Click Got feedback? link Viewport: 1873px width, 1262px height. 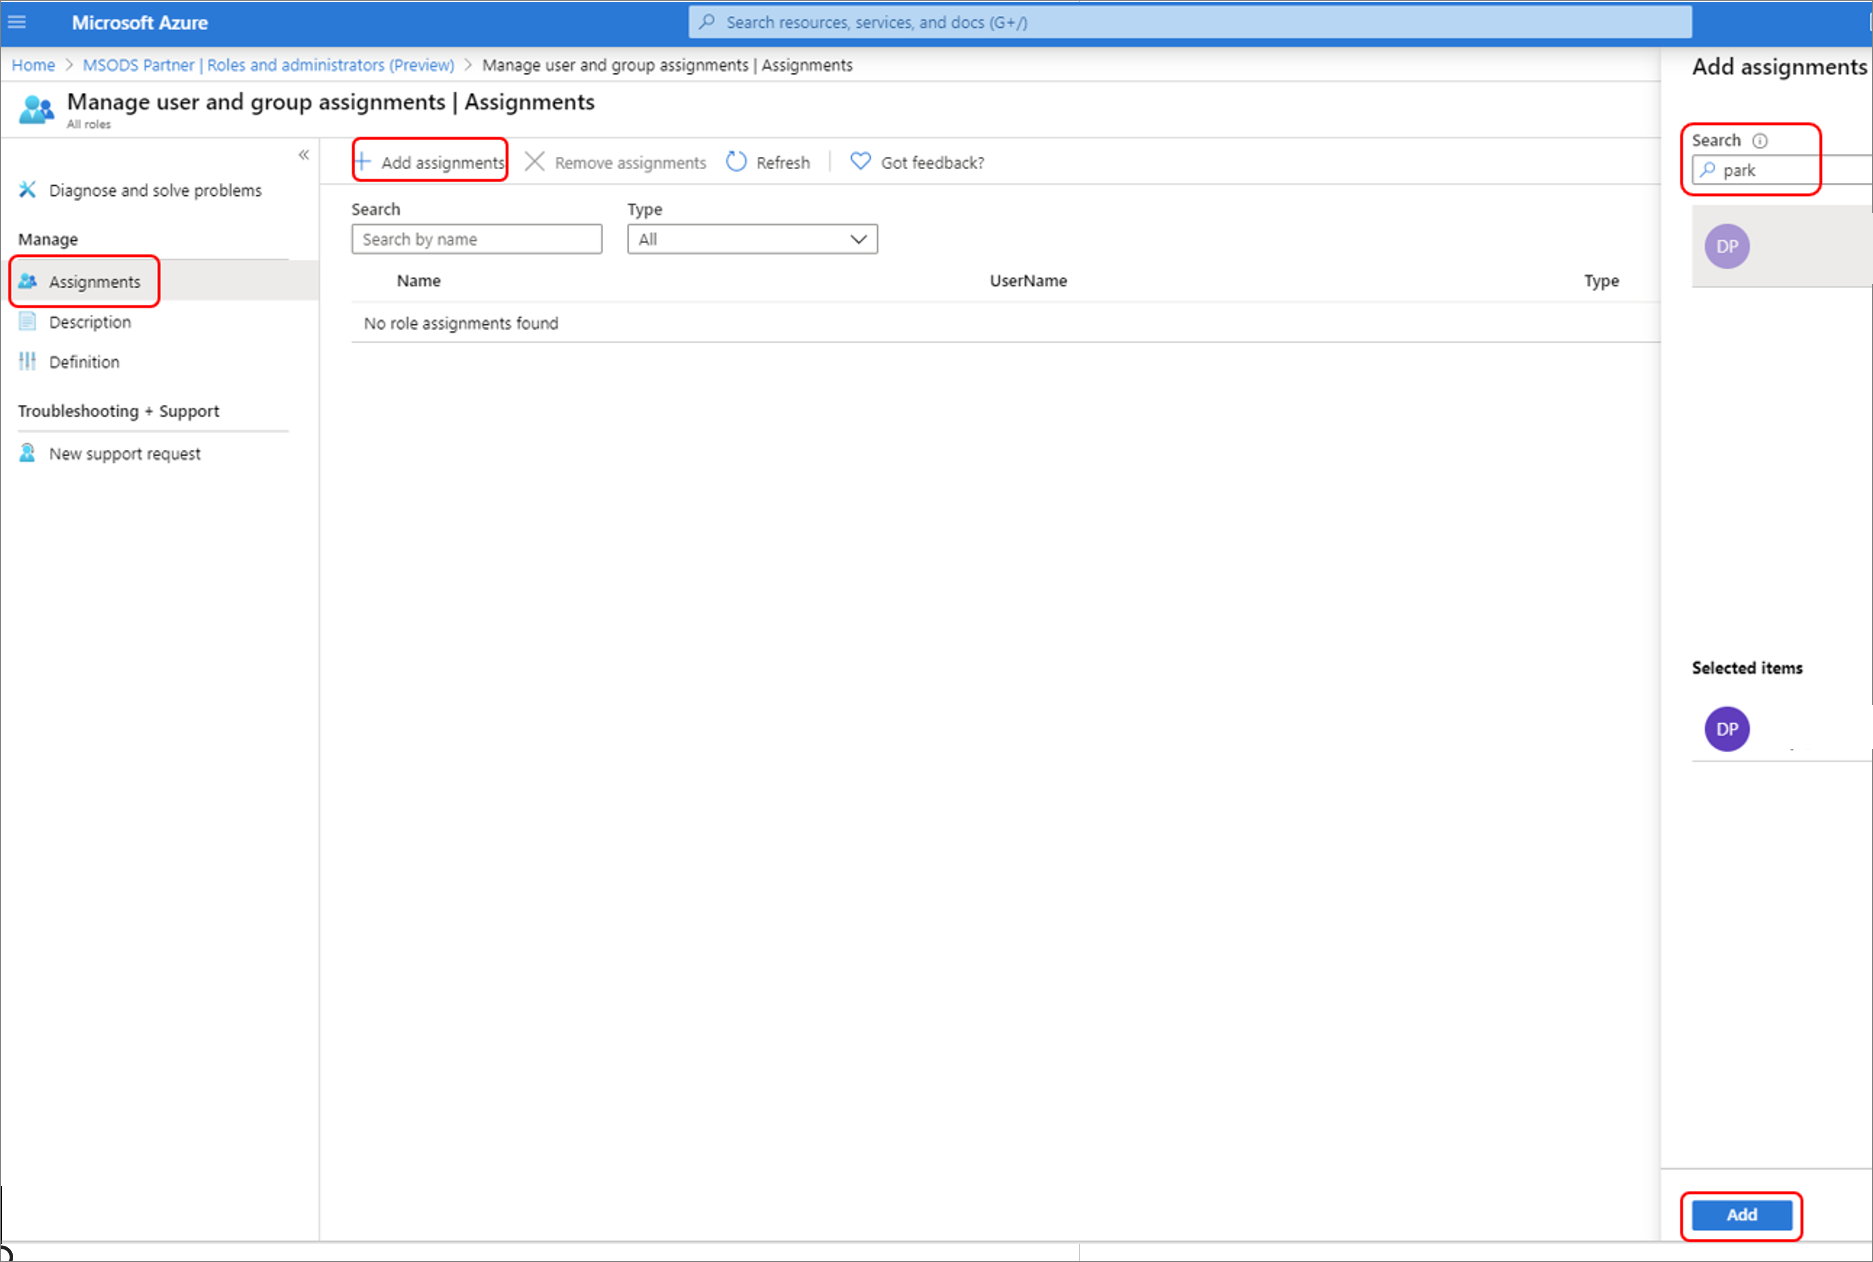click(x=932, y=162)
